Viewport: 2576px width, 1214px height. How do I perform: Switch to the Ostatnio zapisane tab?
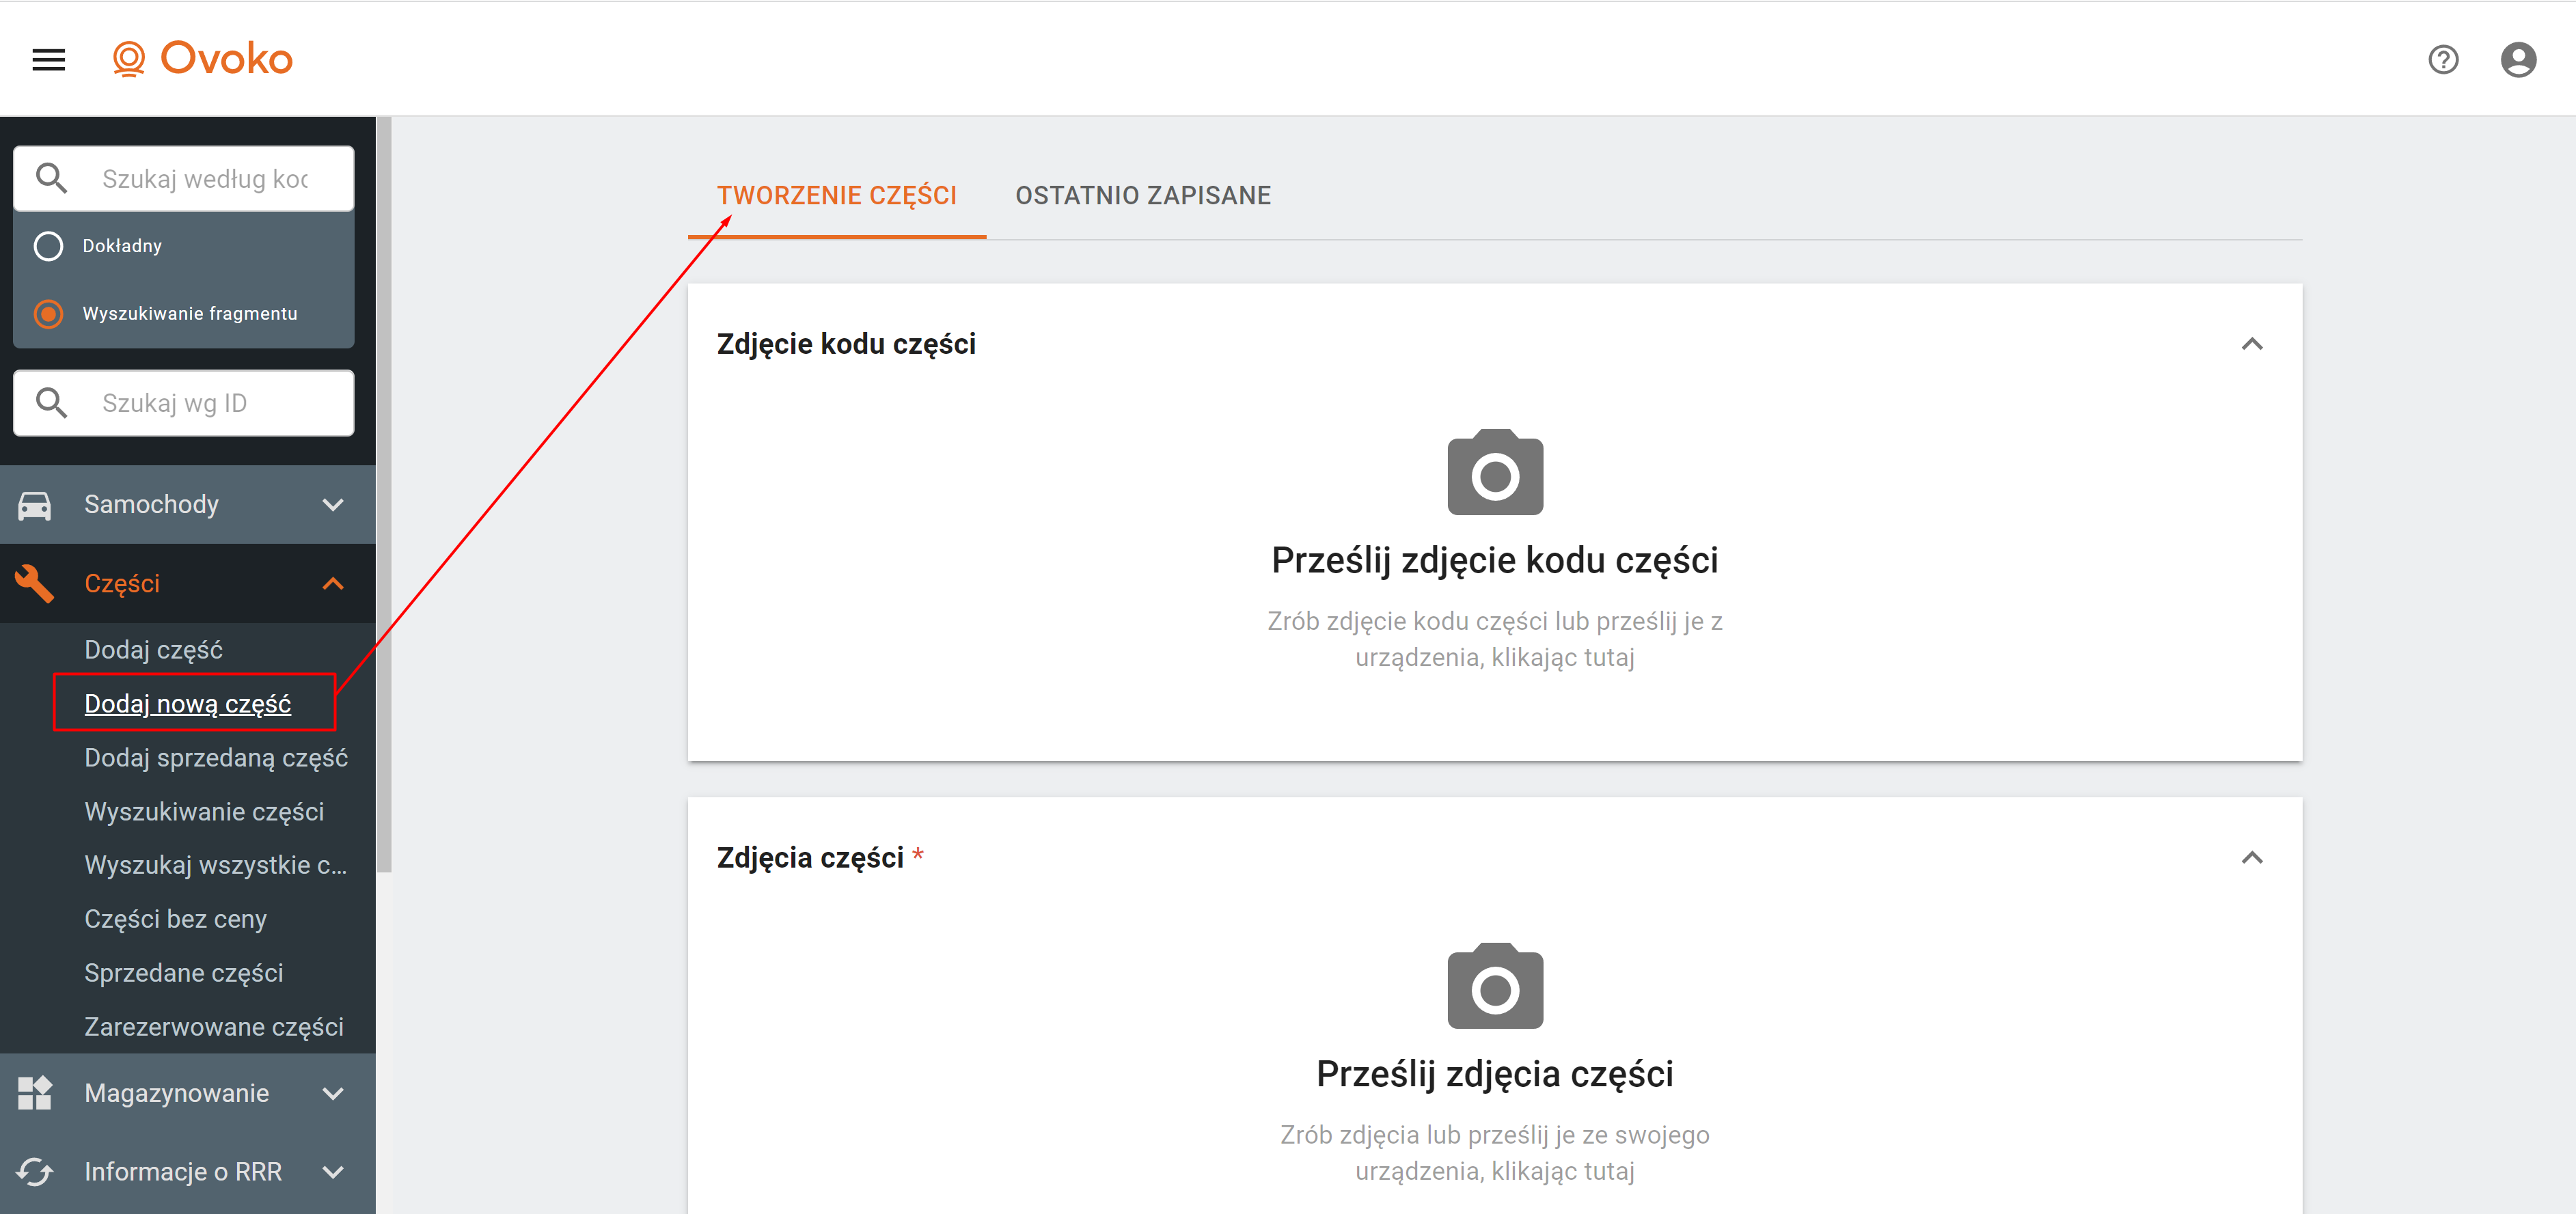coord(1142,196)
